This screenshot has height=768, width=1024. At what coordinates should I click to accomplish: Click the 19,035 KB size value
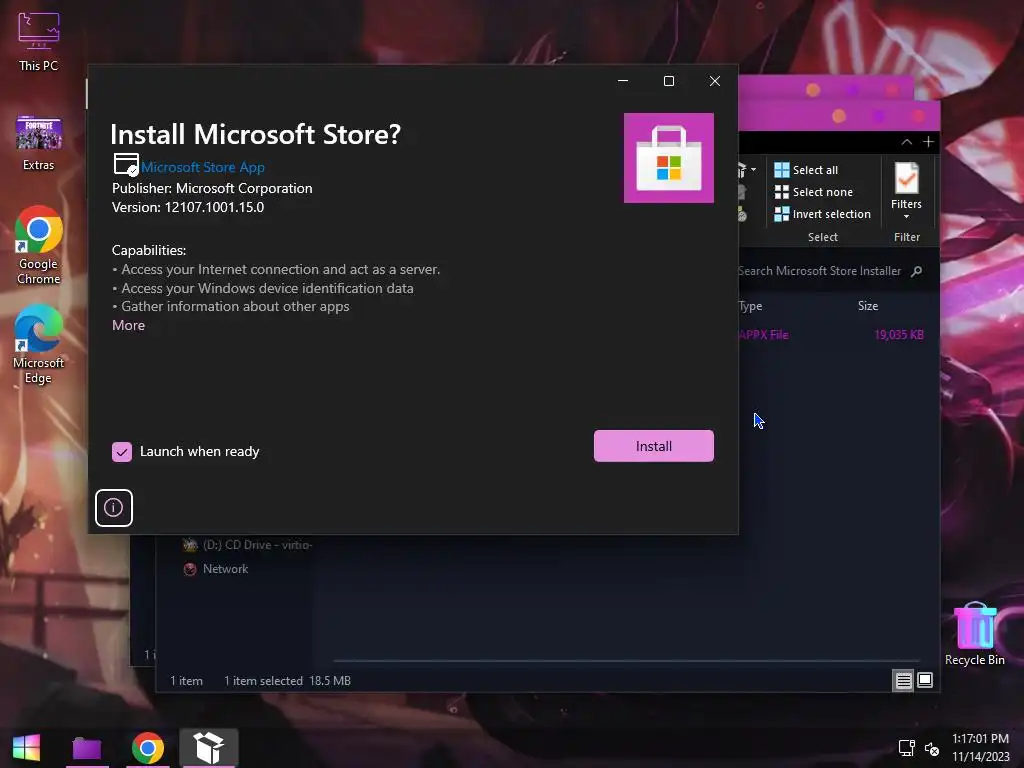[899, 334]
